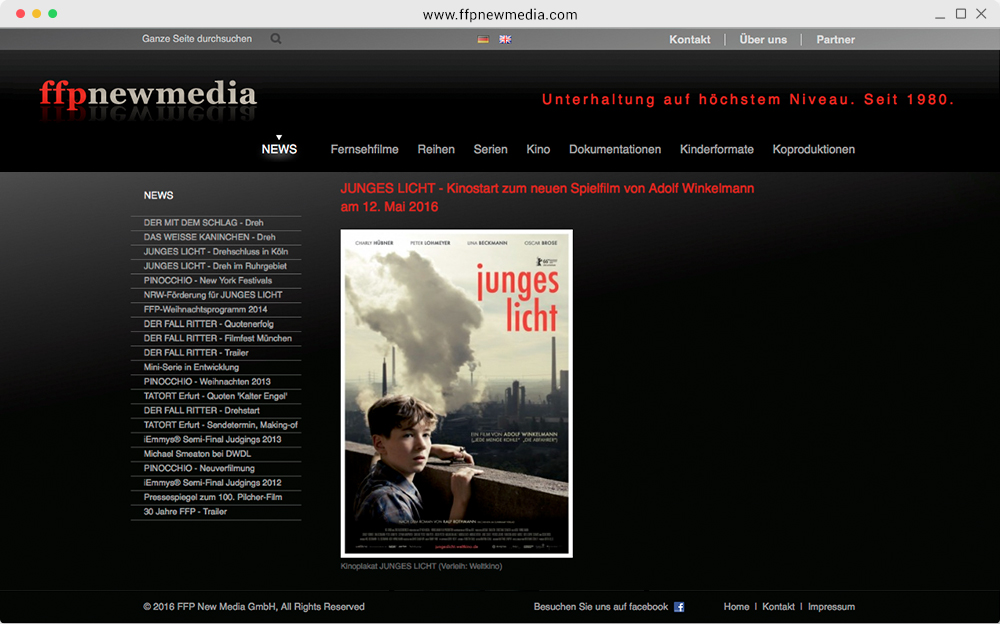Click the sidebar NEWS heading
1000x624 pixels.
pos(158,195)
